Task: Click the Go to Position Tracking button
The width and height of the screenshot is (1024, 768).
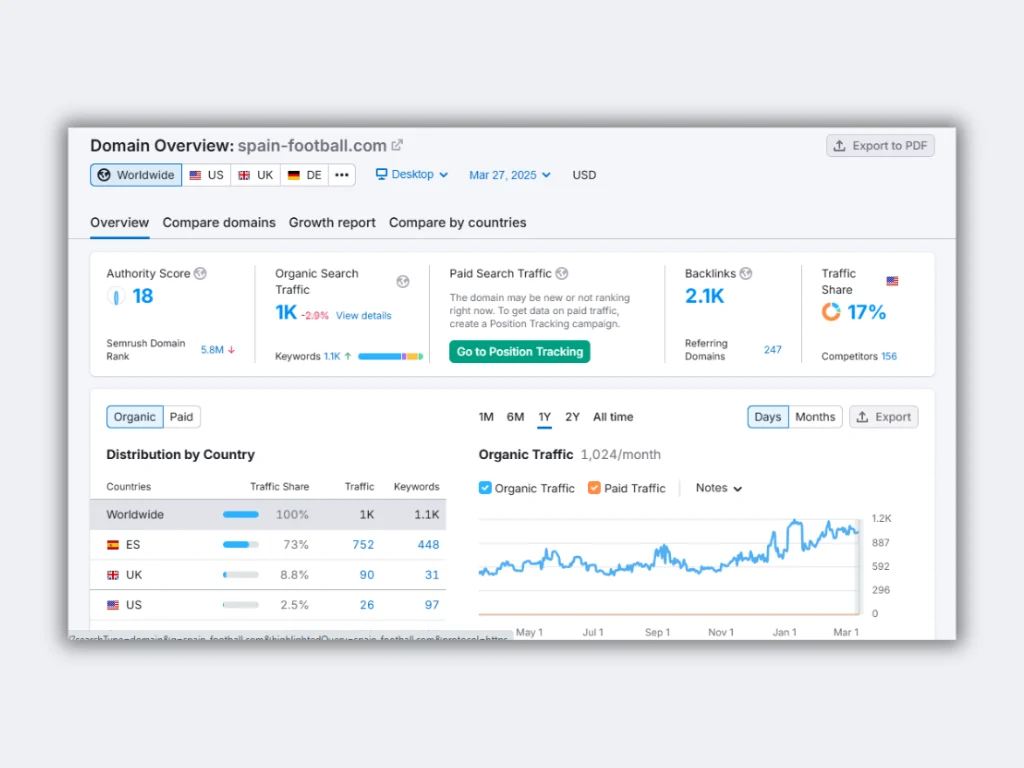Action: 519,351
